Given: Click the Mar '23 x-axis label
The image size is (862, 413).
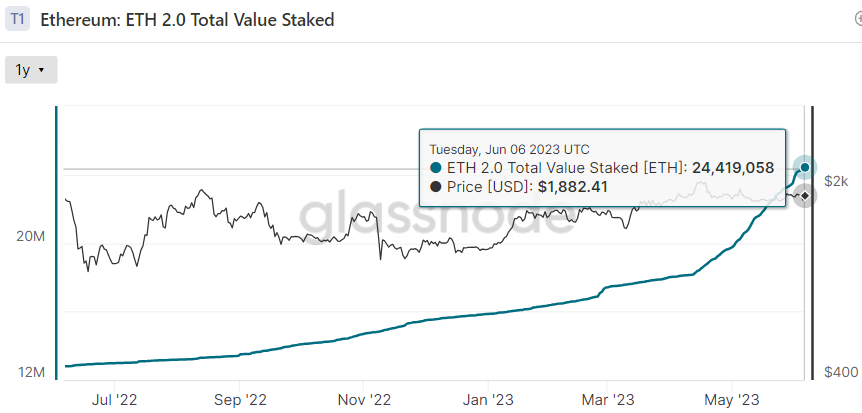Looking at the screenshot, I should 608,398.
